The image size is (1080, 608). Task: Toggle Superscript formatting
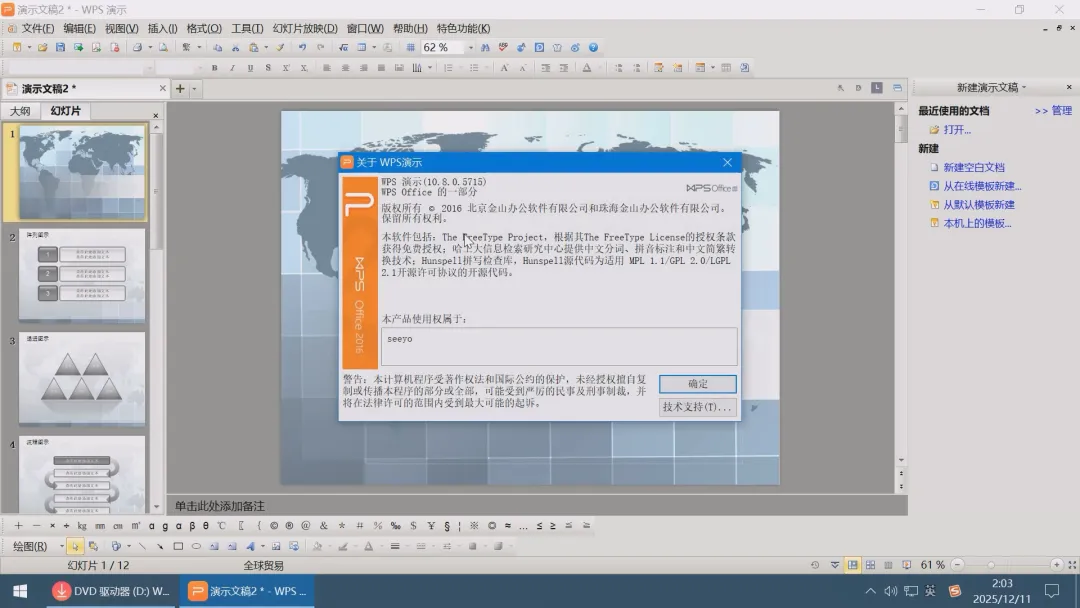click(286, 67)
